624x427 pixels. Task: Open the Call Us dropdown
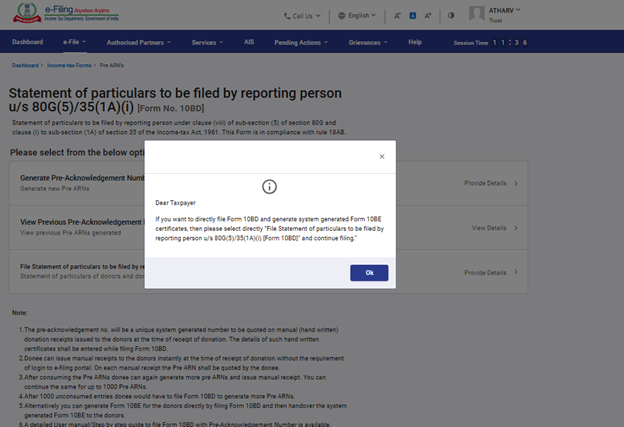tap(304, 16)
